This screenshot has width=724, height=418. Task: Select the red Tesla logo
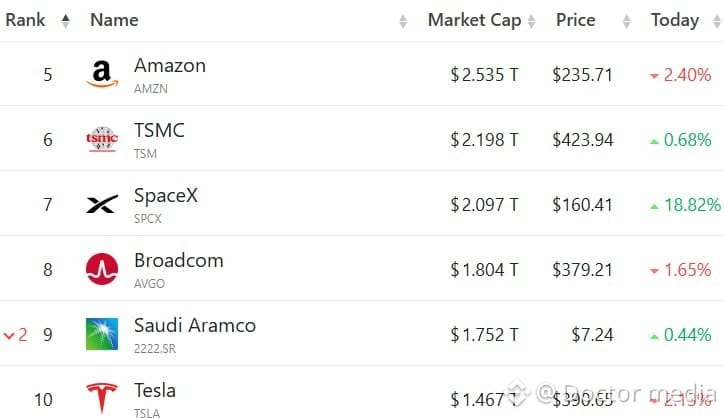102,397
